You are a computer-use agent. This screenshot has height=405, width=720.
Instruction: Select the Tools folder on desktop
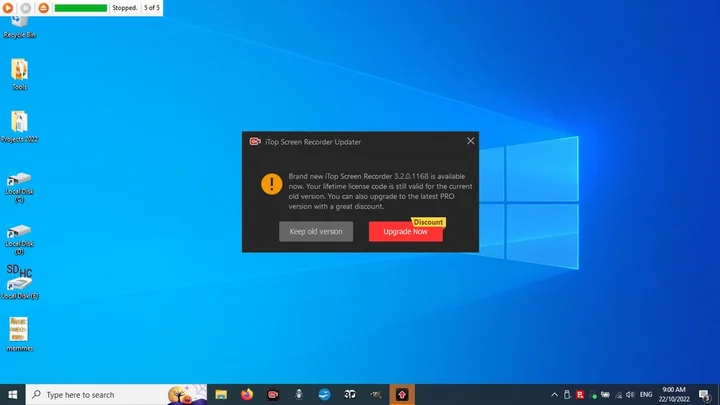[20, 70]
